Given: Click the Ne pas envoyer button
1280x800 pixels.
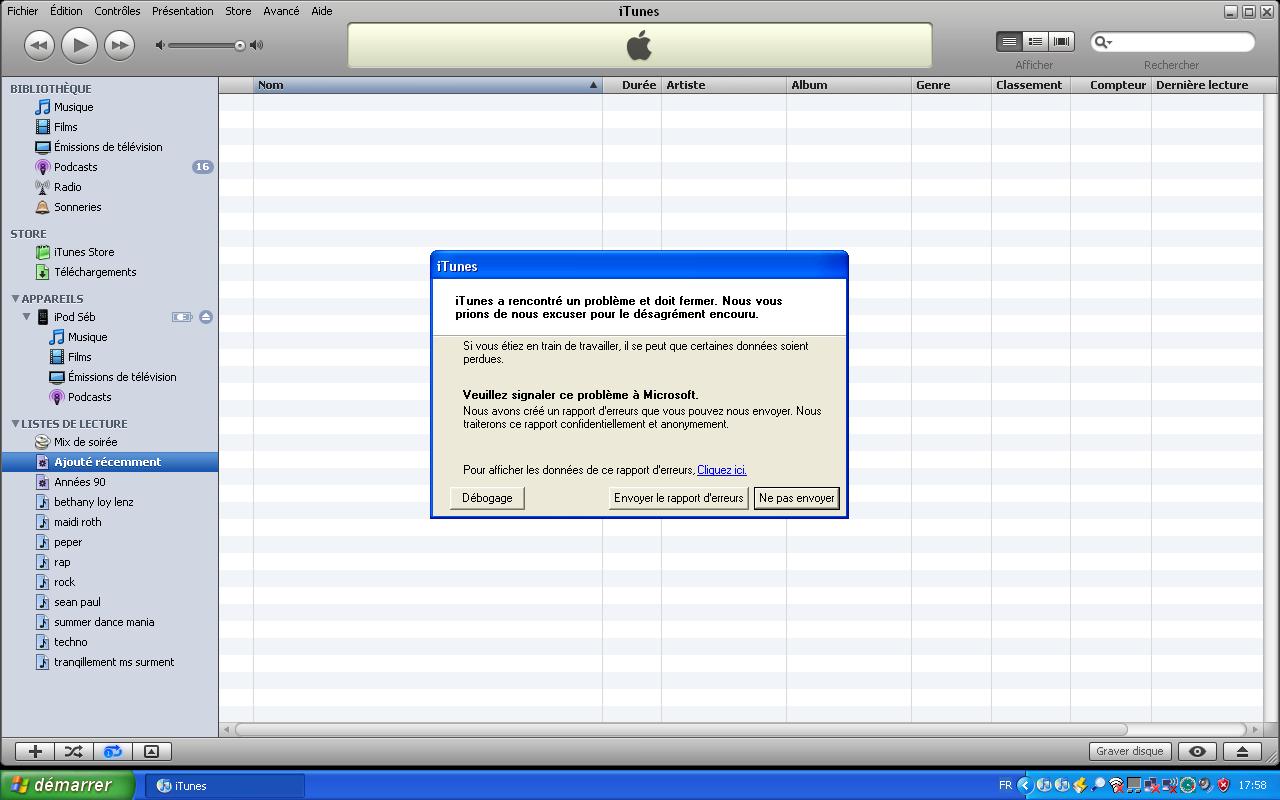Looking at the screenshot, I should (x=796, y=498).
